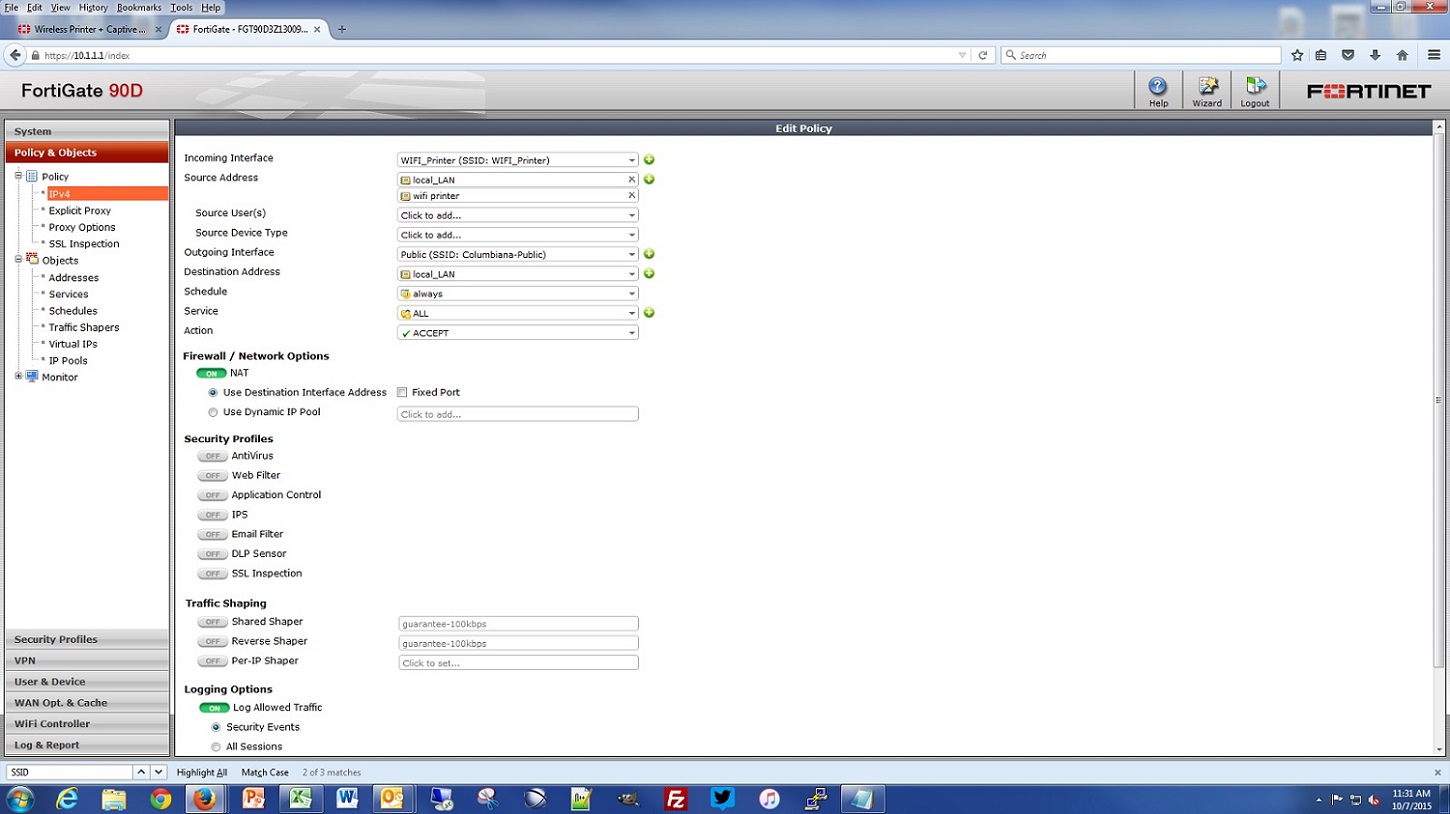Image resolution: width=1450 pixels, height=814 pixels.
Task: Add another Outgoing Interface with green plus
Action: (x=649, y=254)
